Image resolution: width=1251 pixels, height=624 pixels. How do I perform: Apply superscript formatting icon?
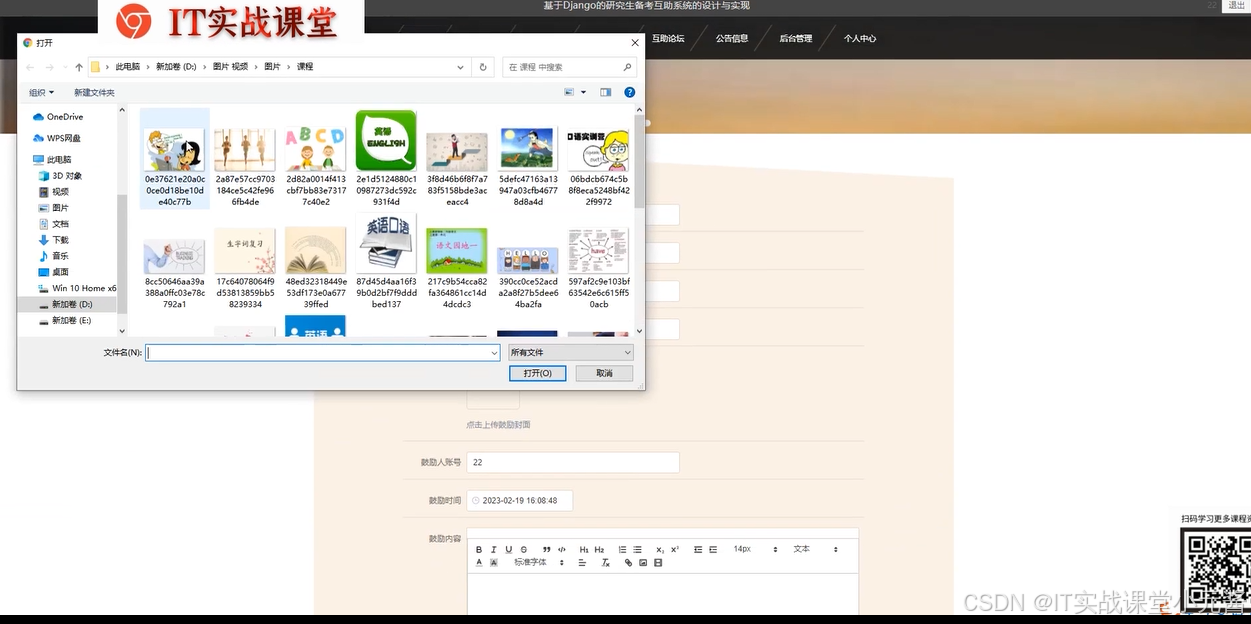click(675, 549)
